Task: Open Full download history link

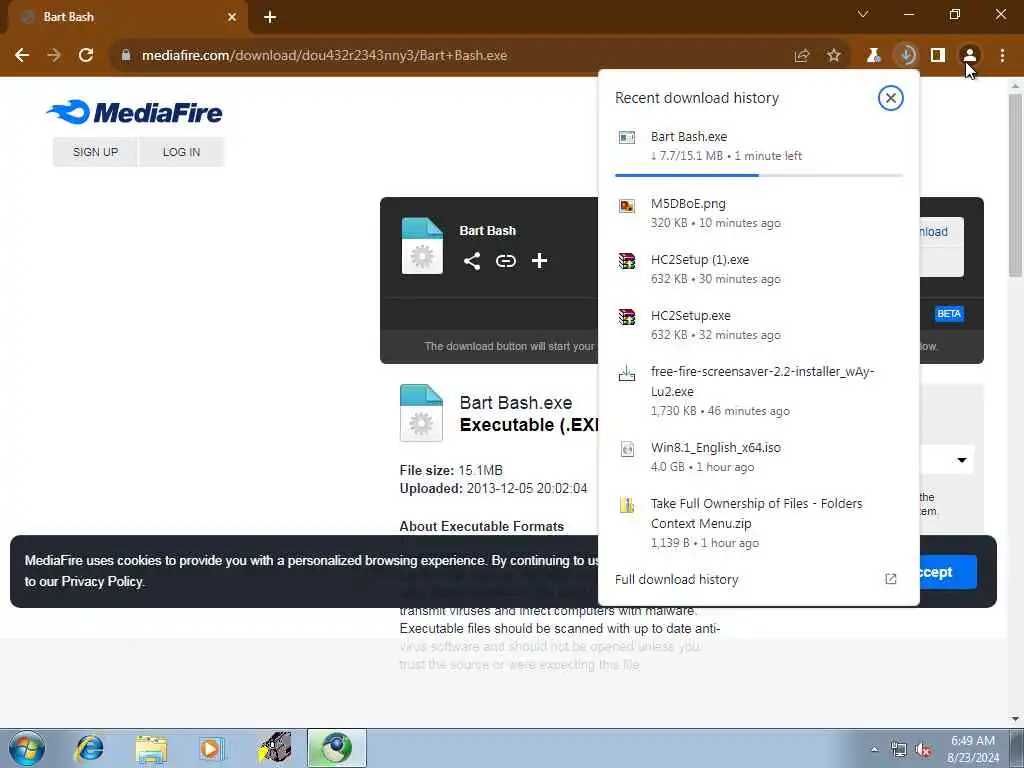Action: tap(677, 579)
